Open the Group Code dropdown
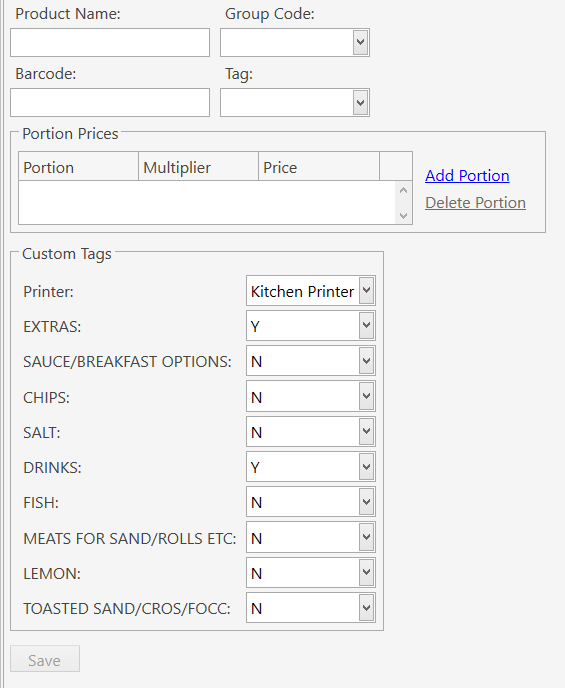The image size is (565, 688). coord(295,43)
